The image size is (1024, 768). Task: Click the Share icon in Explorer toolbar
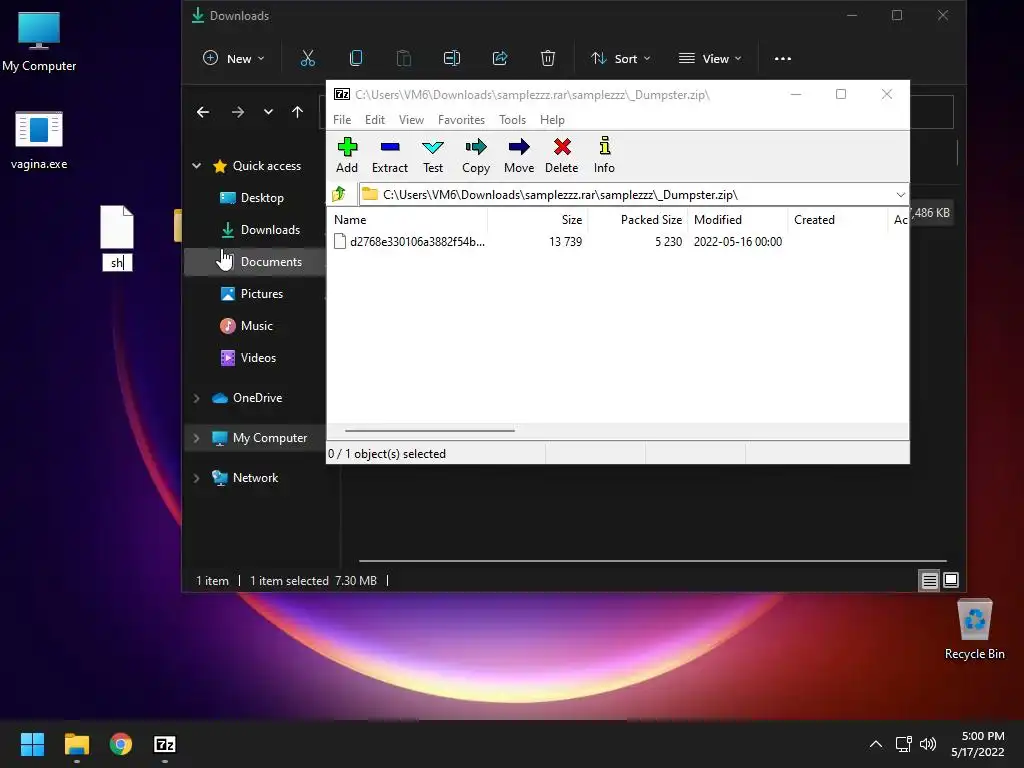click(x=500, y=59)
